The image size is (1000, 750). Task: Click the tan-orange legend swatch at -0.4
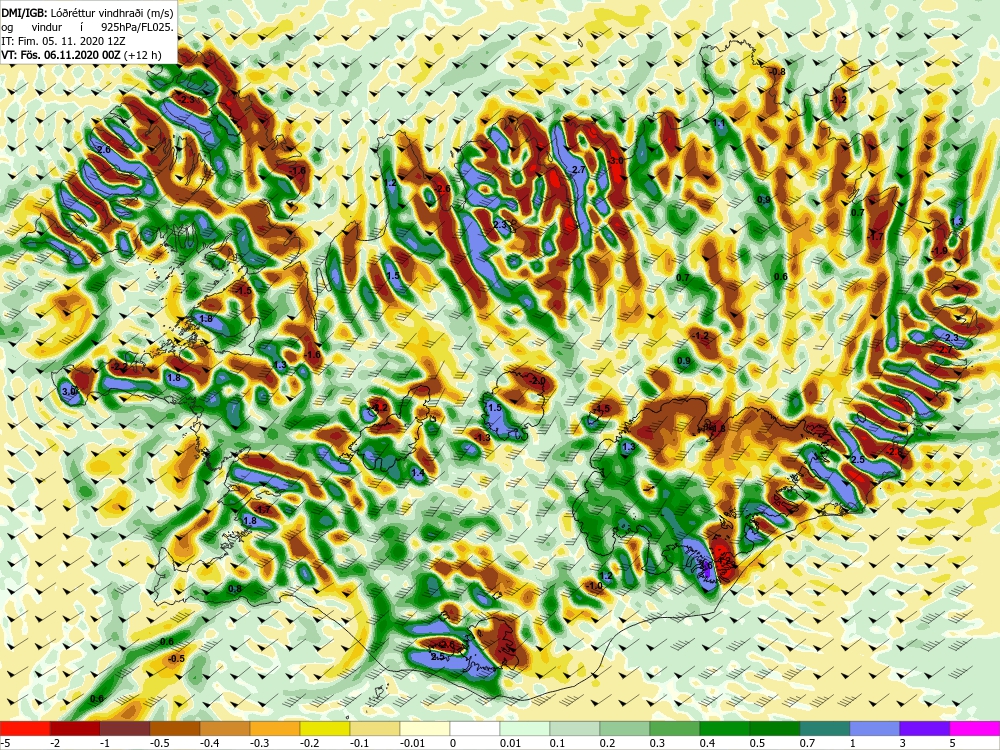pyautogui.click(x=225, y=728)
